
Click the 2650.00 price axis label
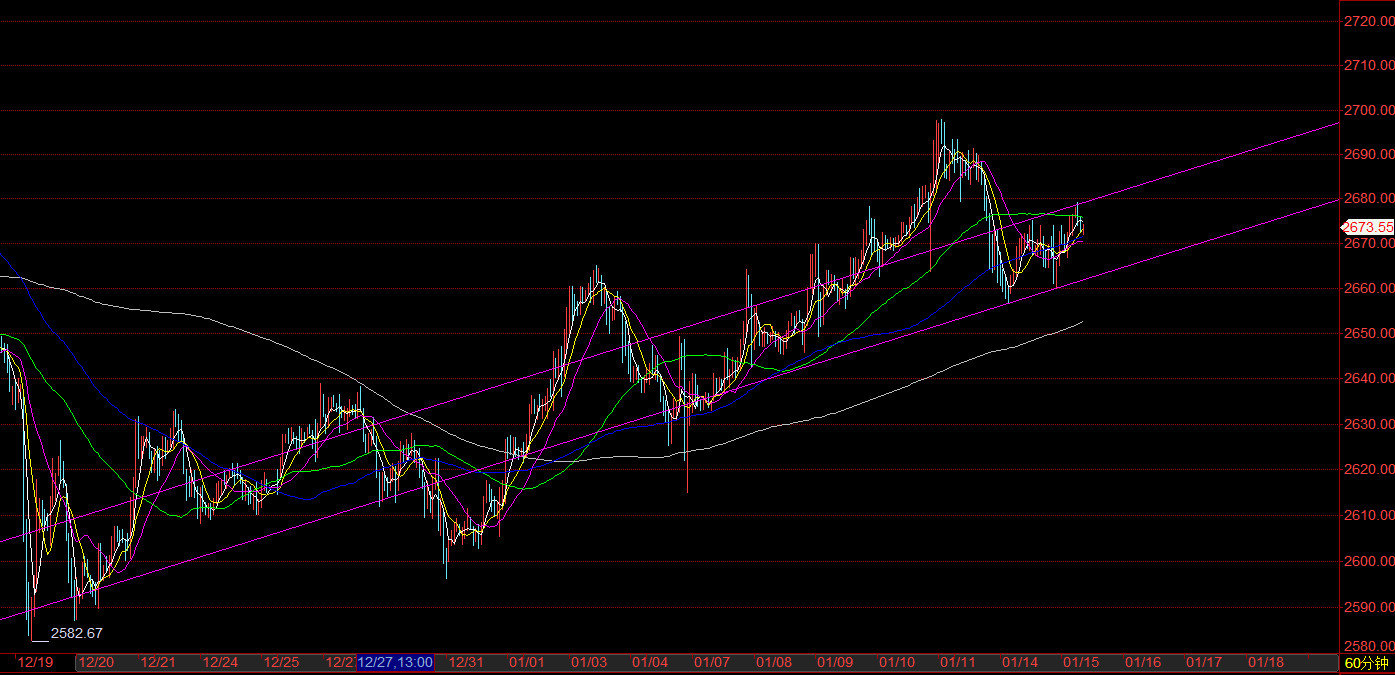click(x=1369, y=333)
